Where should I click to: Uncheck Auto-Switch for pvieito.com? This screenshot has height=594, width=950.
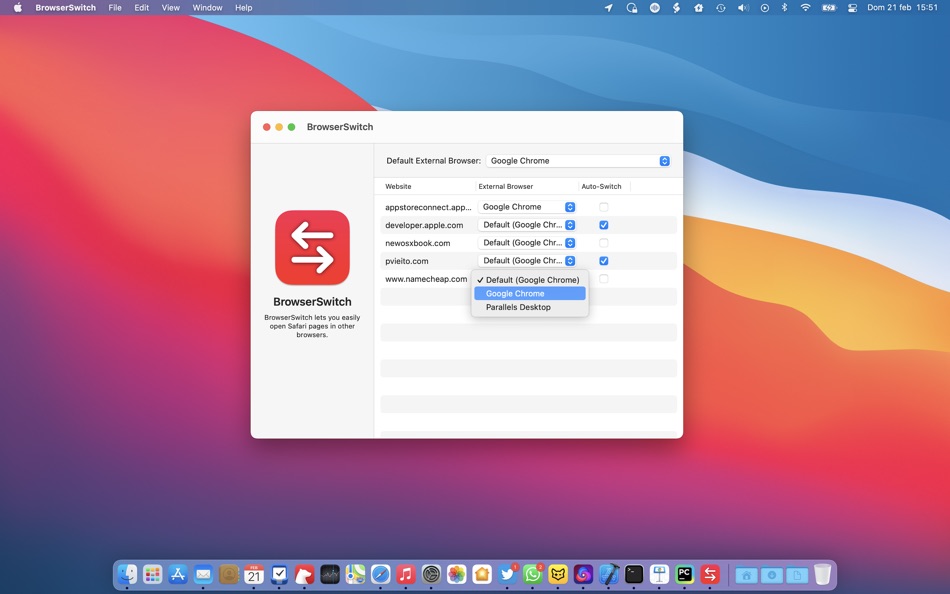coord(603,261)
